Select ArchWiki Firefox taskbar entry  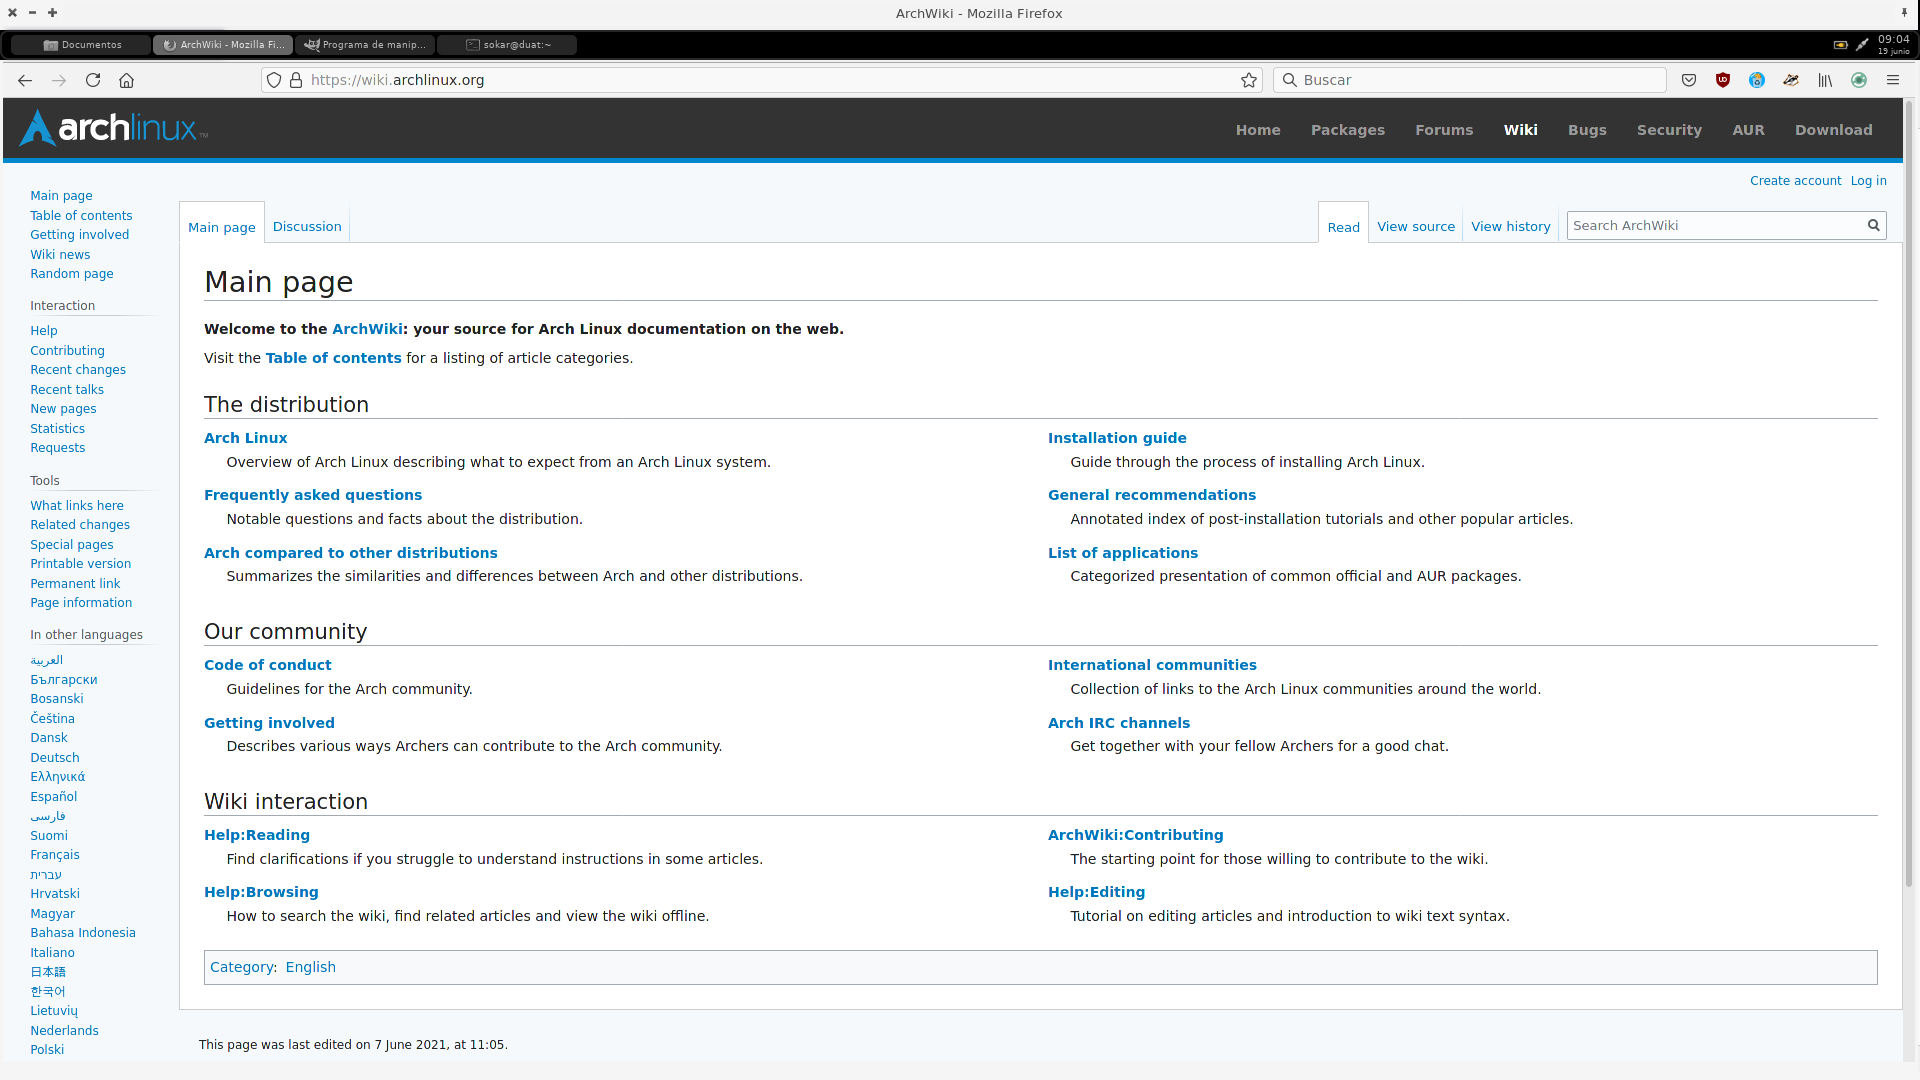coord(224,45)
